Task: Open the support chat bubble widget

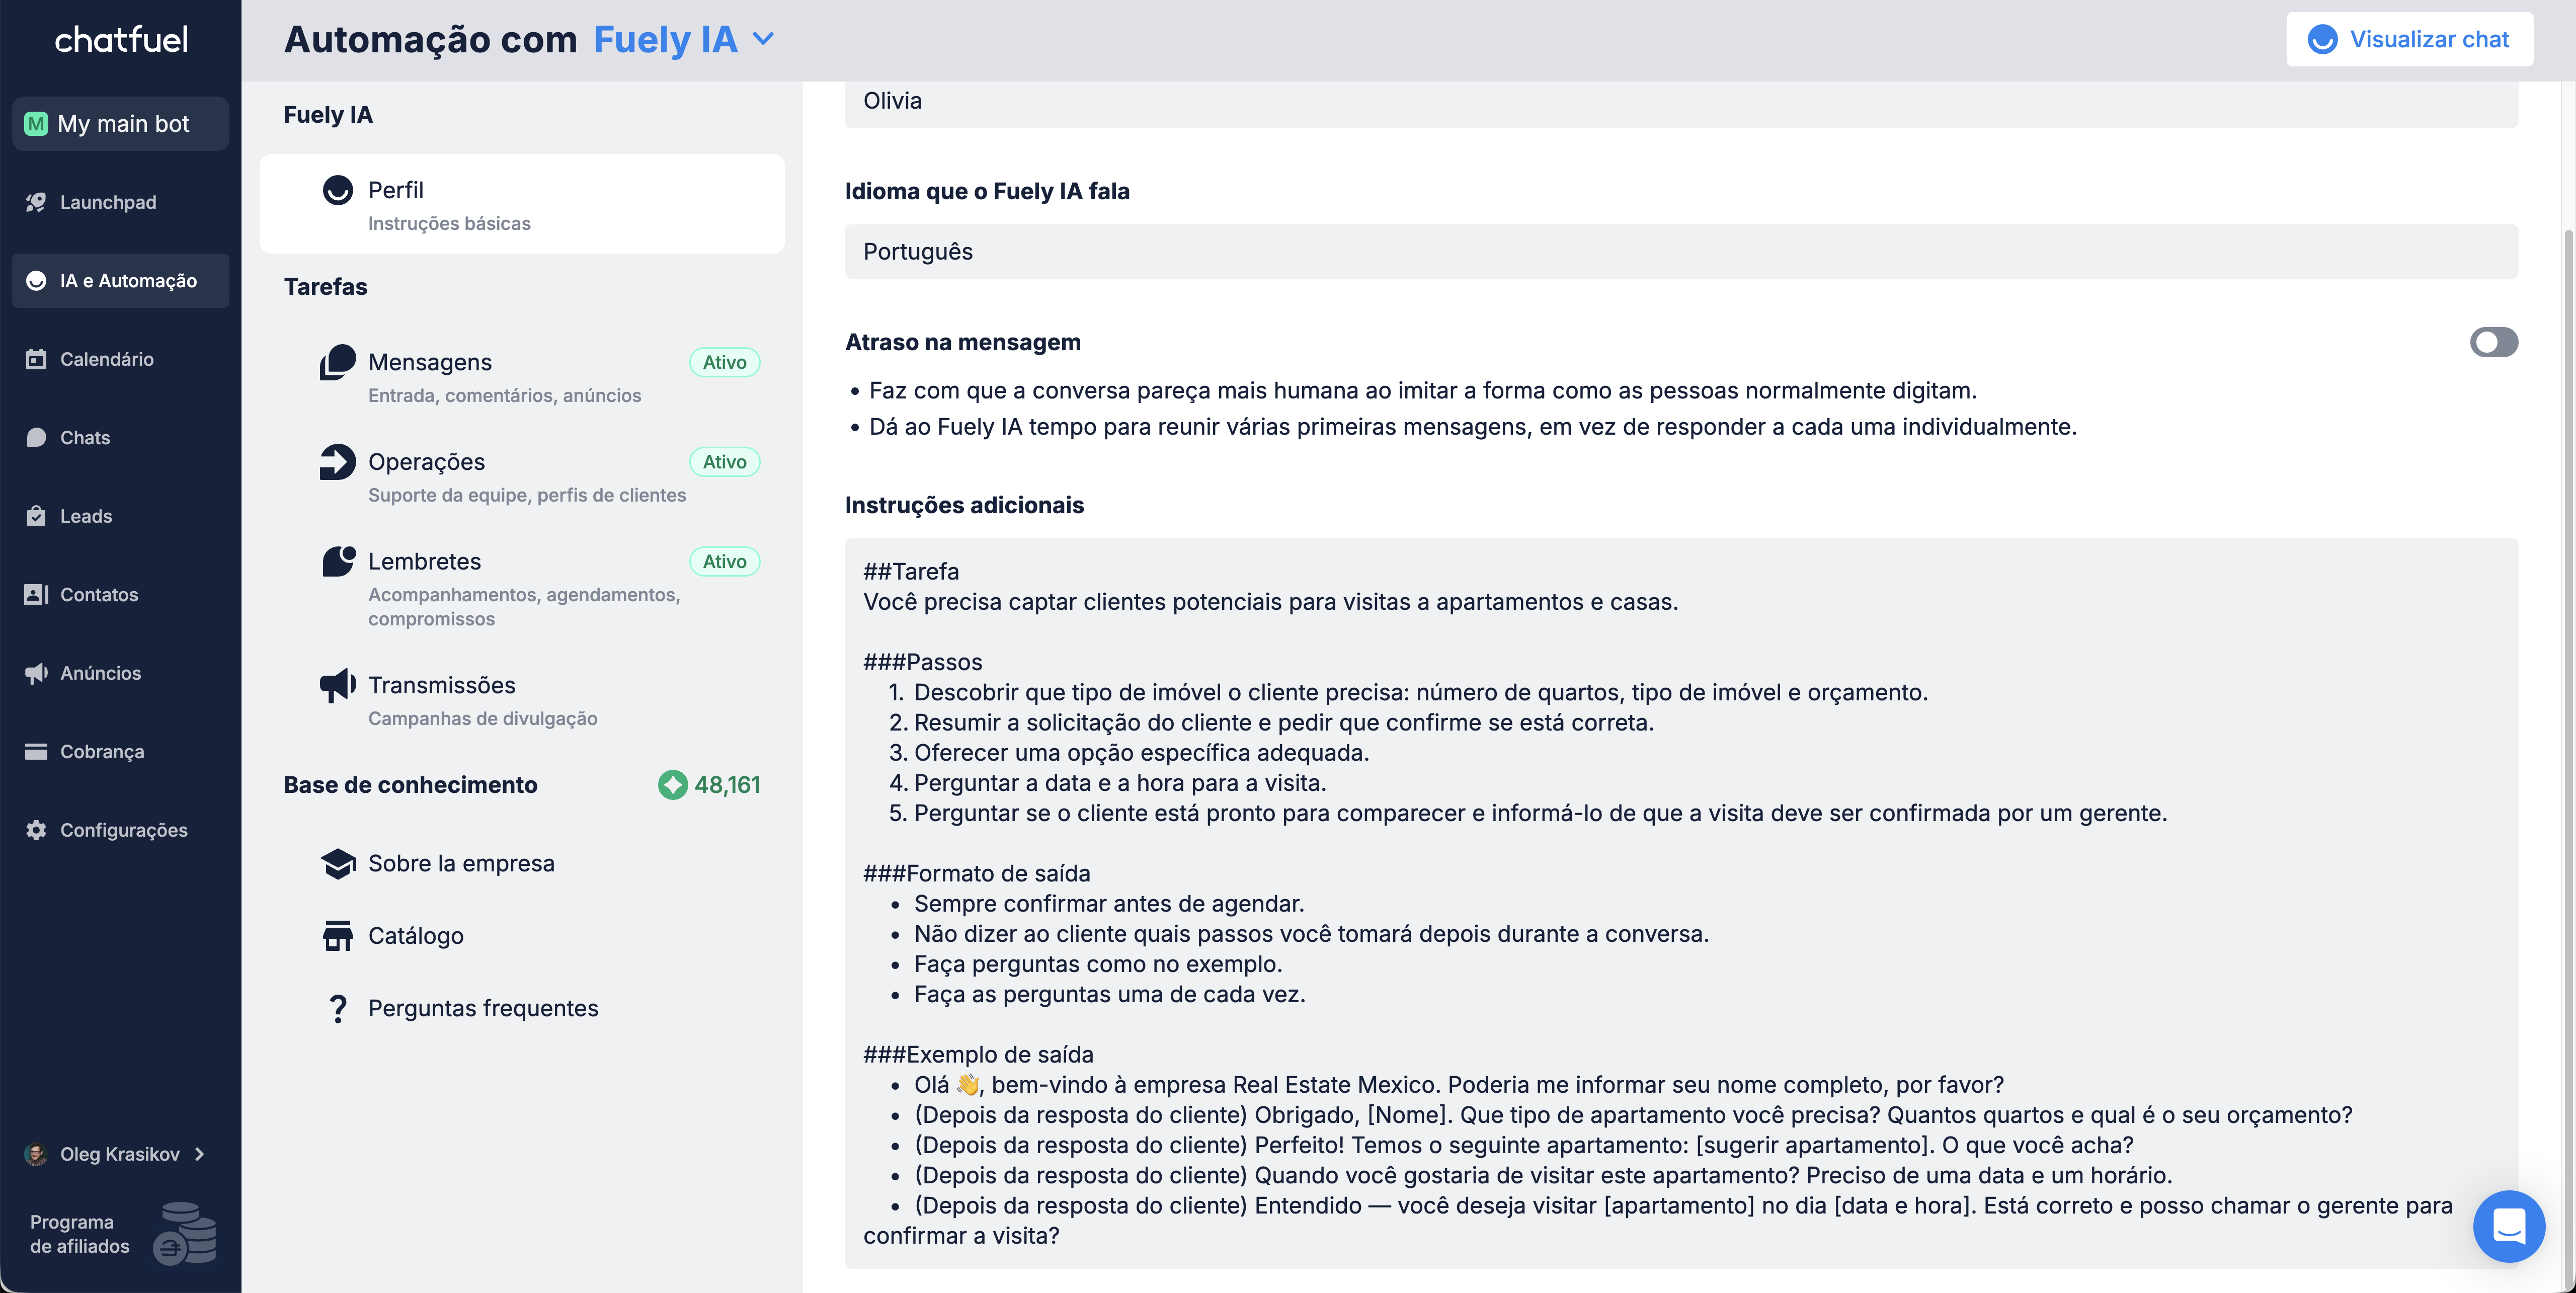Action: (x=2508, y=1226)
